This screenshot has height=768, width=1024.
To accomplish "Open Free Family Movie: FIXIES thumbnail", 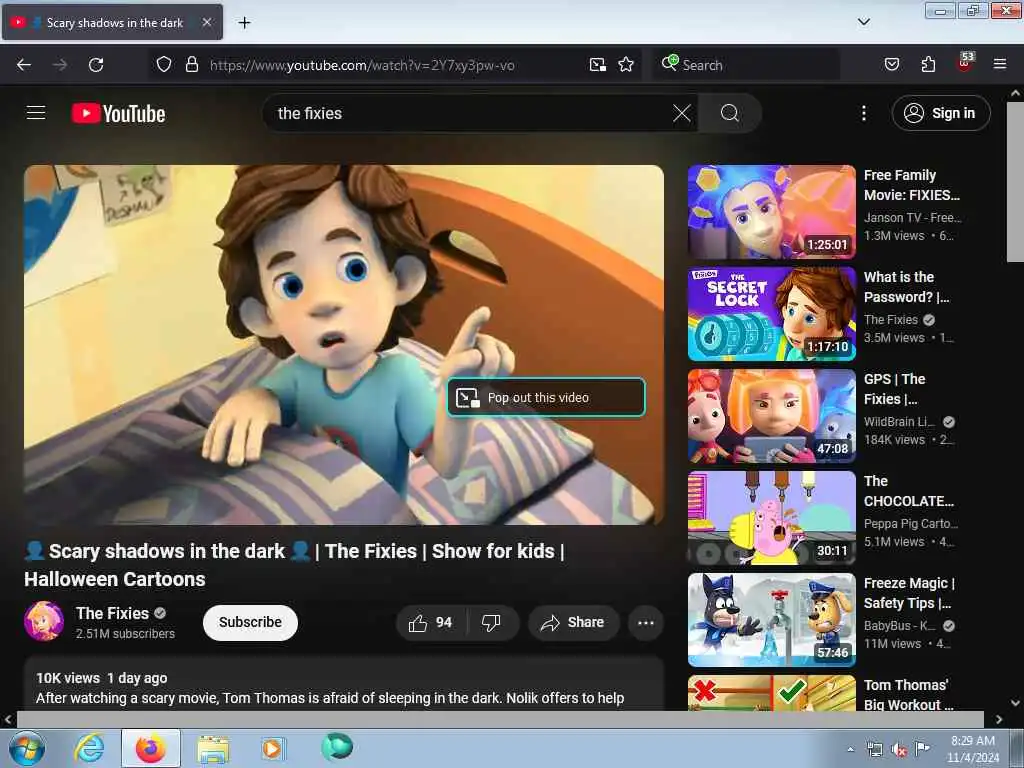I will tap(771, 212).
